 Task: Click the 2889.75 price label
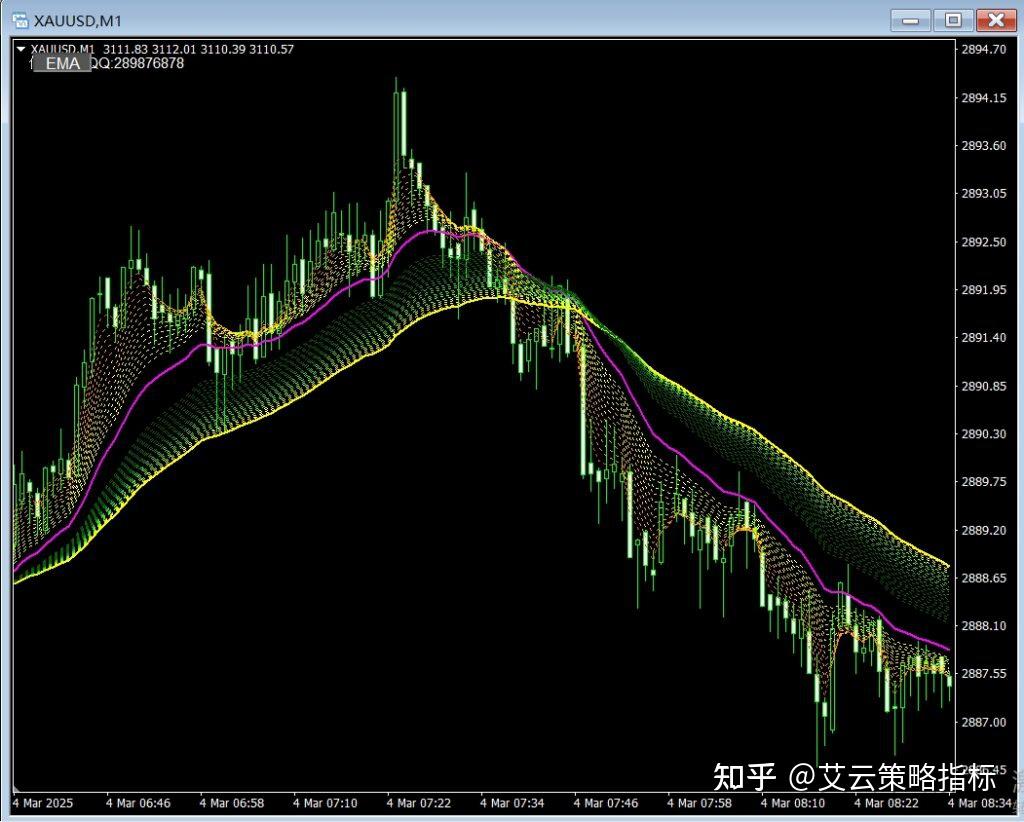(x=984, y=481)
